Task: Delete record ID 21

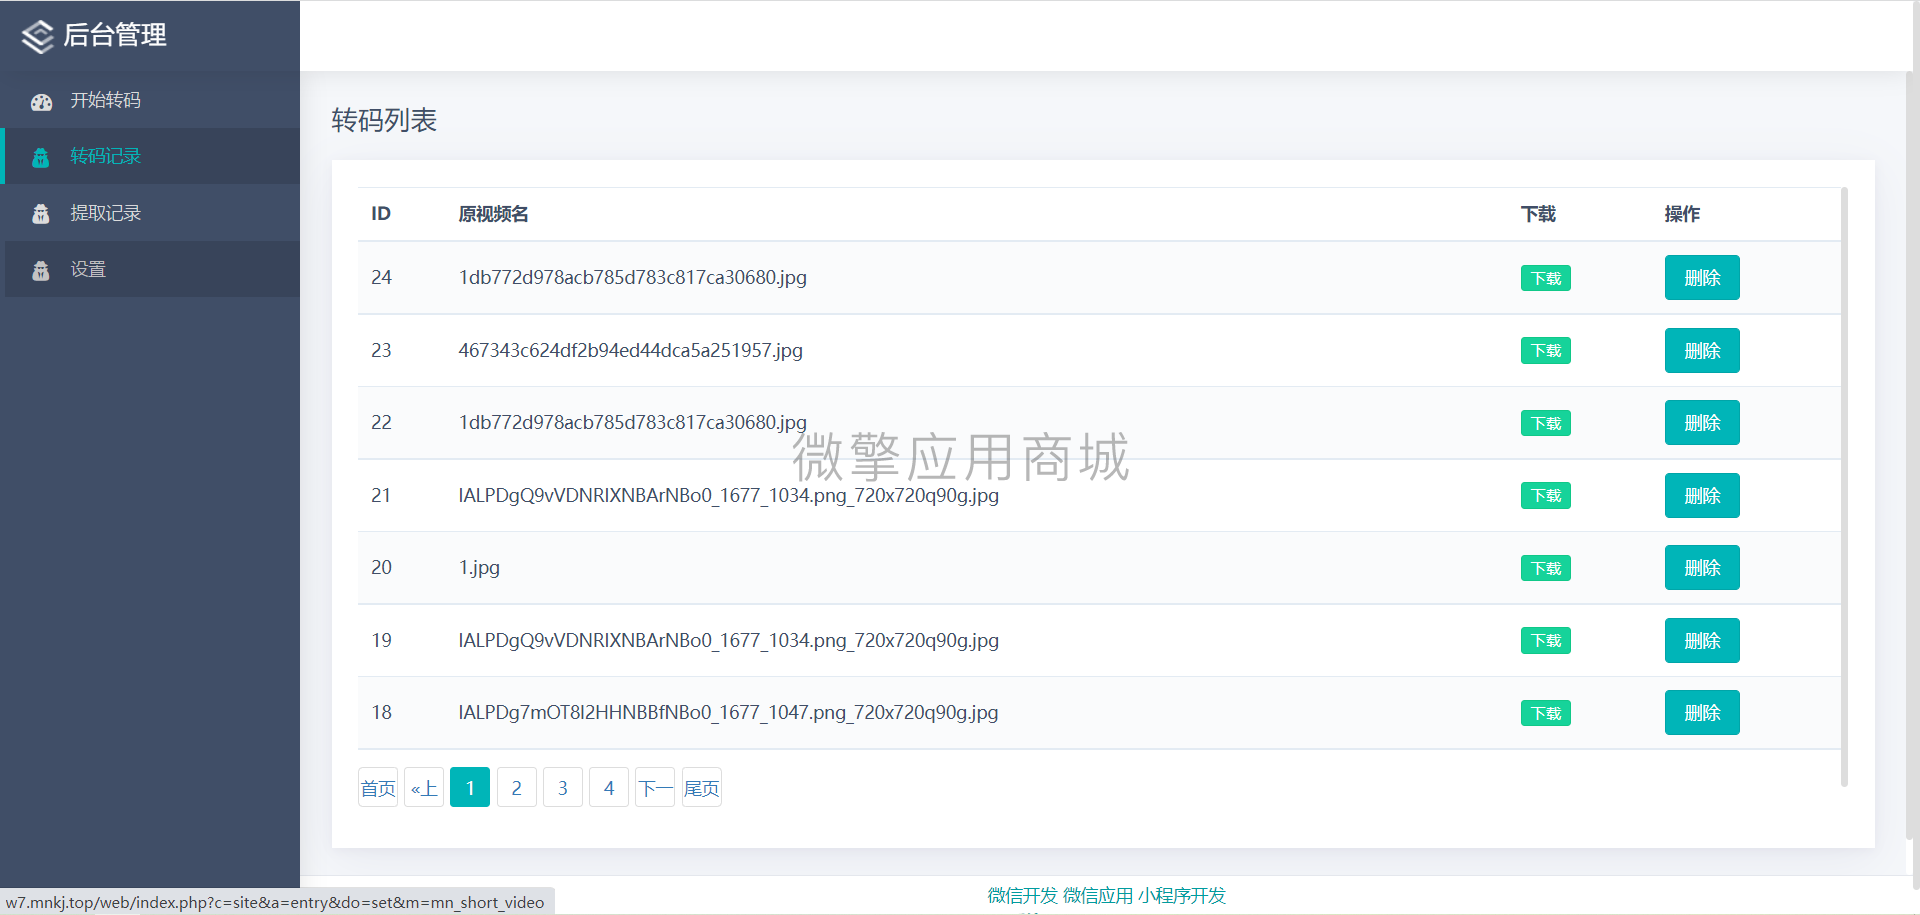Action: (1702, 496)
